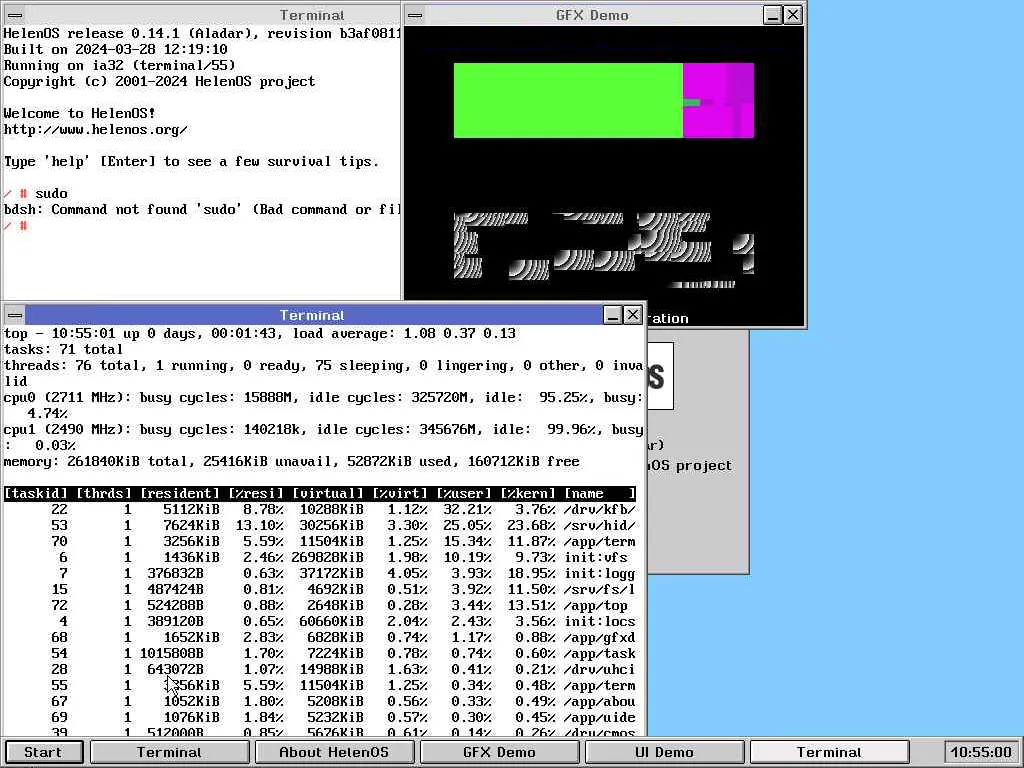1024x768 pixels.
Task: Click the [virtual] column header
Action: pos(328,493)
